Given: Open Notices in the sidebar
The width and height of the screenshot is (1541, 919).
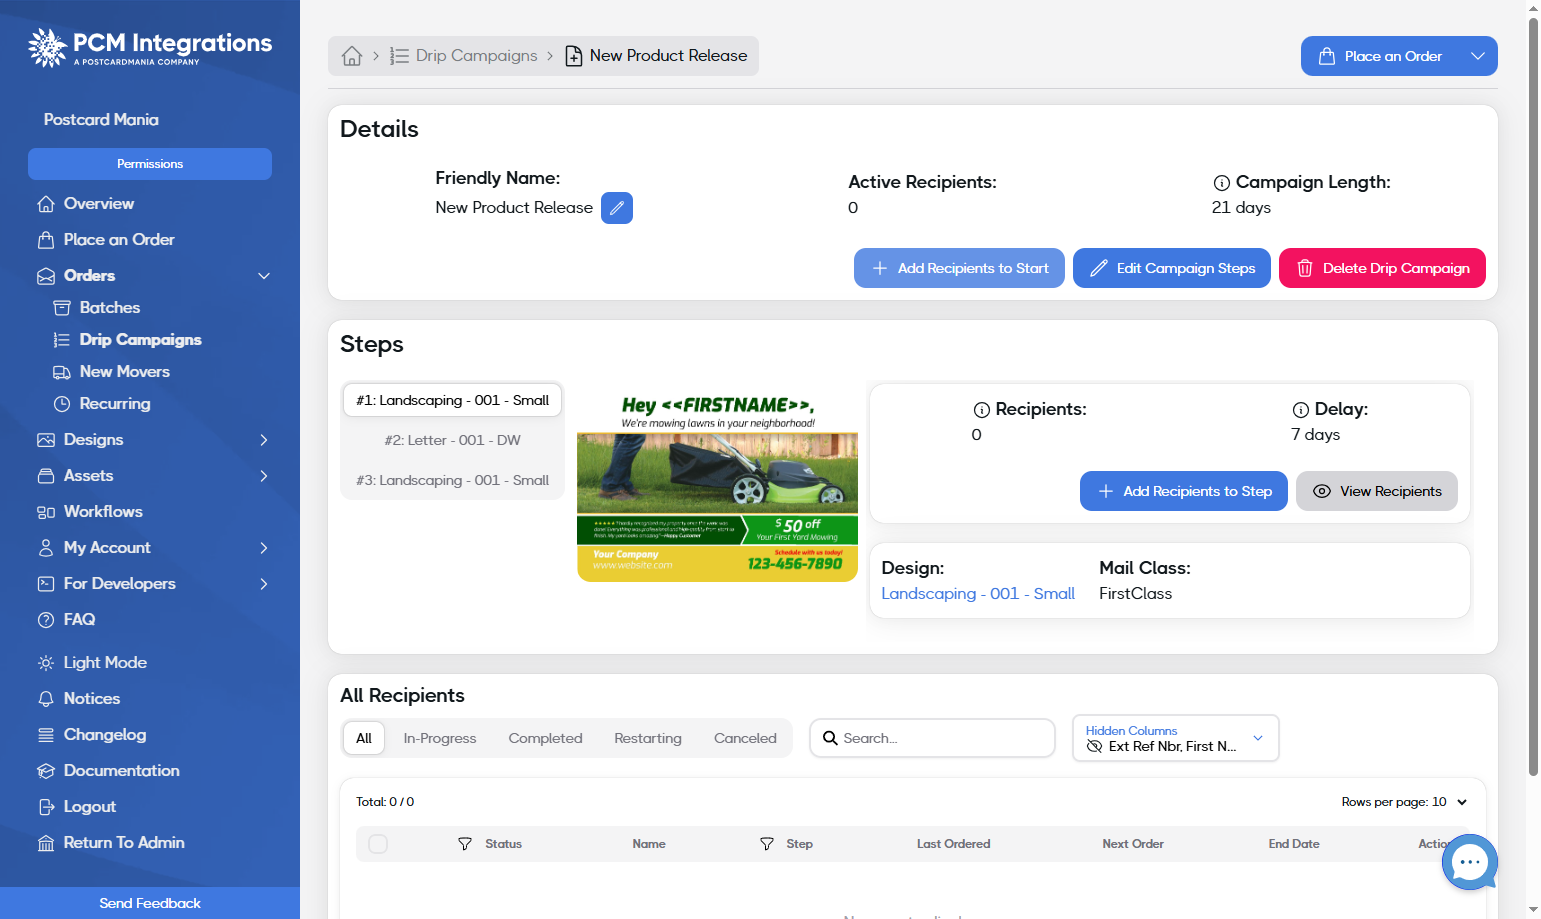Looking at the screenshot, I should (x=92, y=699).
